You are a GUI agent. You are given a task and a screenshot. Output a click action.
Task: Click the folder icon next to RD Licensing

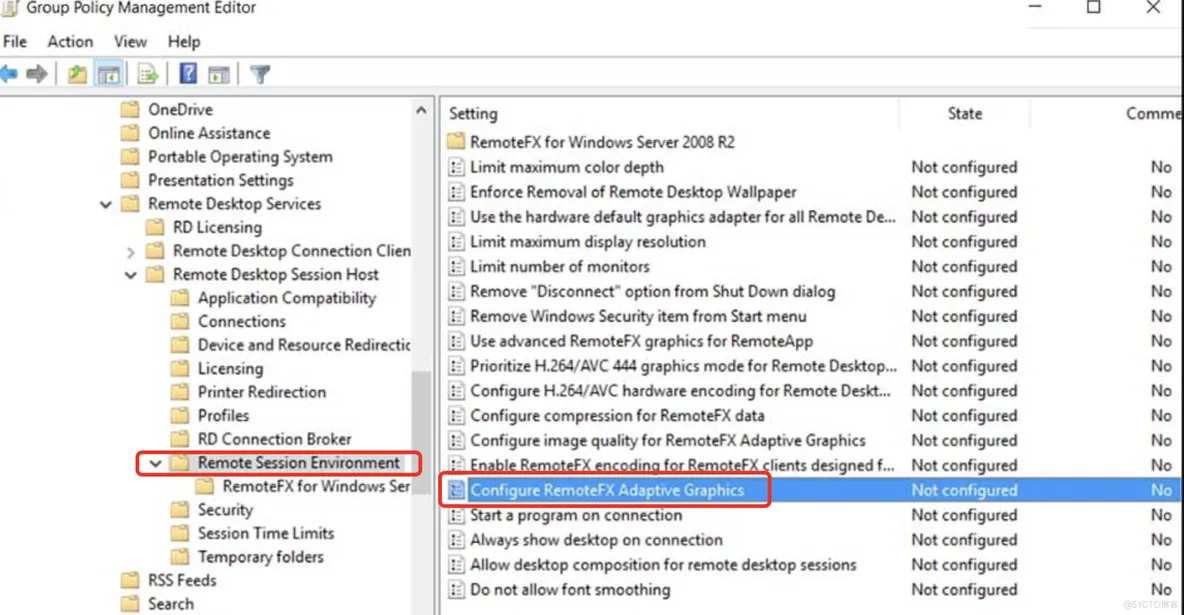(155, 227)
